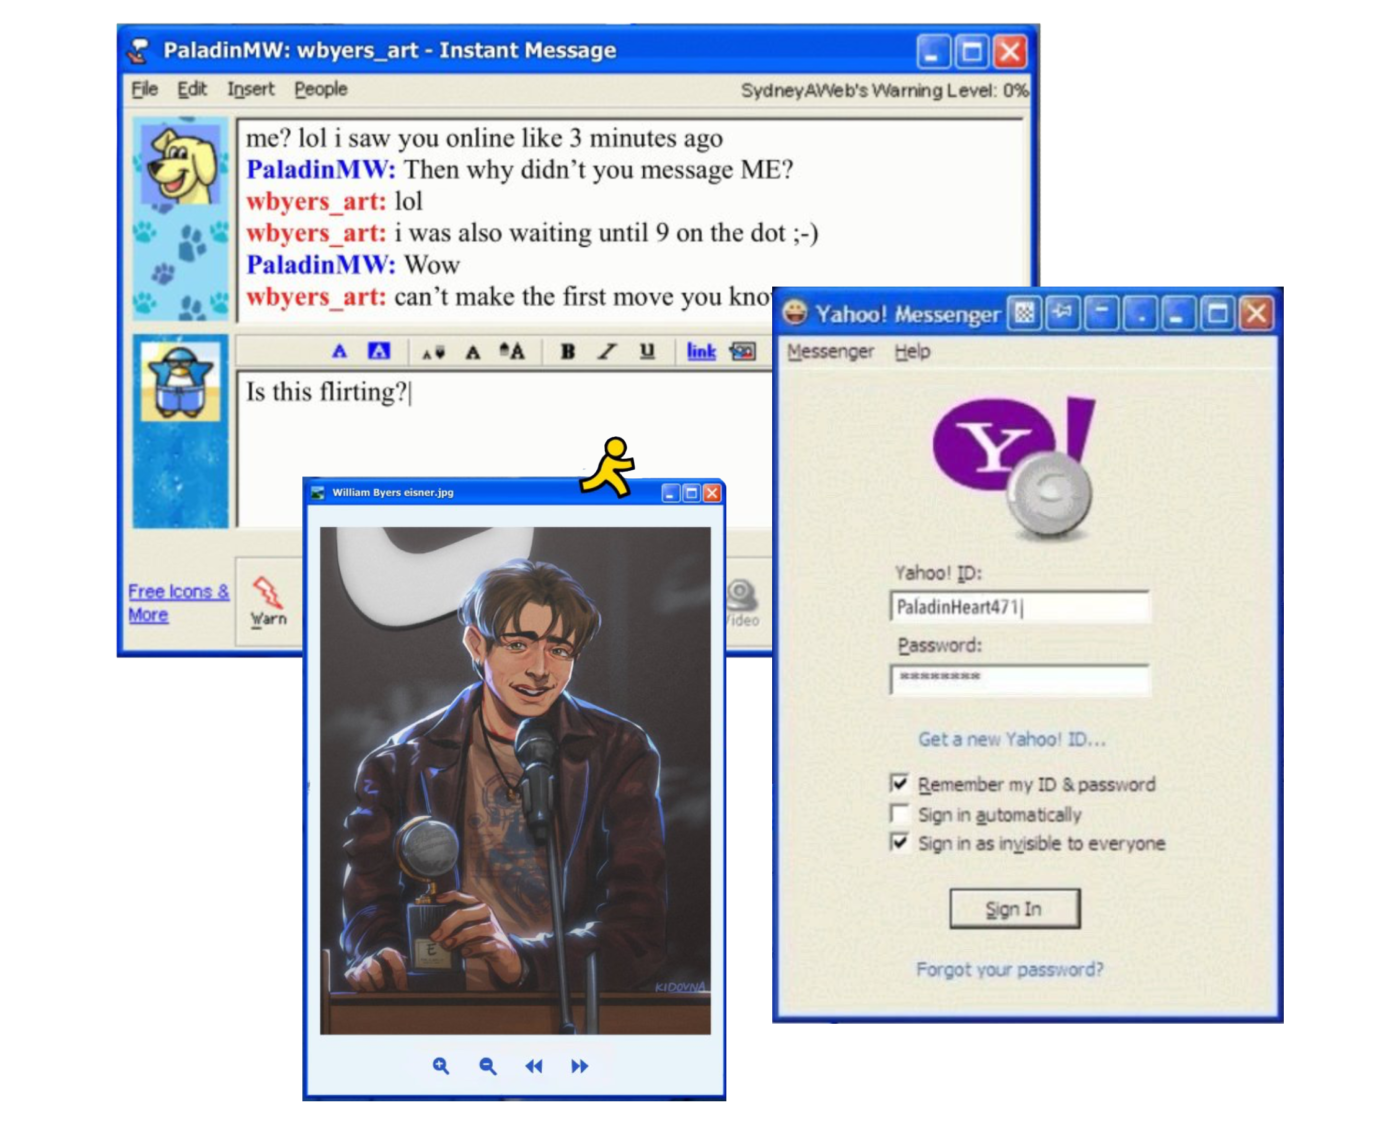Click the Warn lightning bolt button

(268, 600)
